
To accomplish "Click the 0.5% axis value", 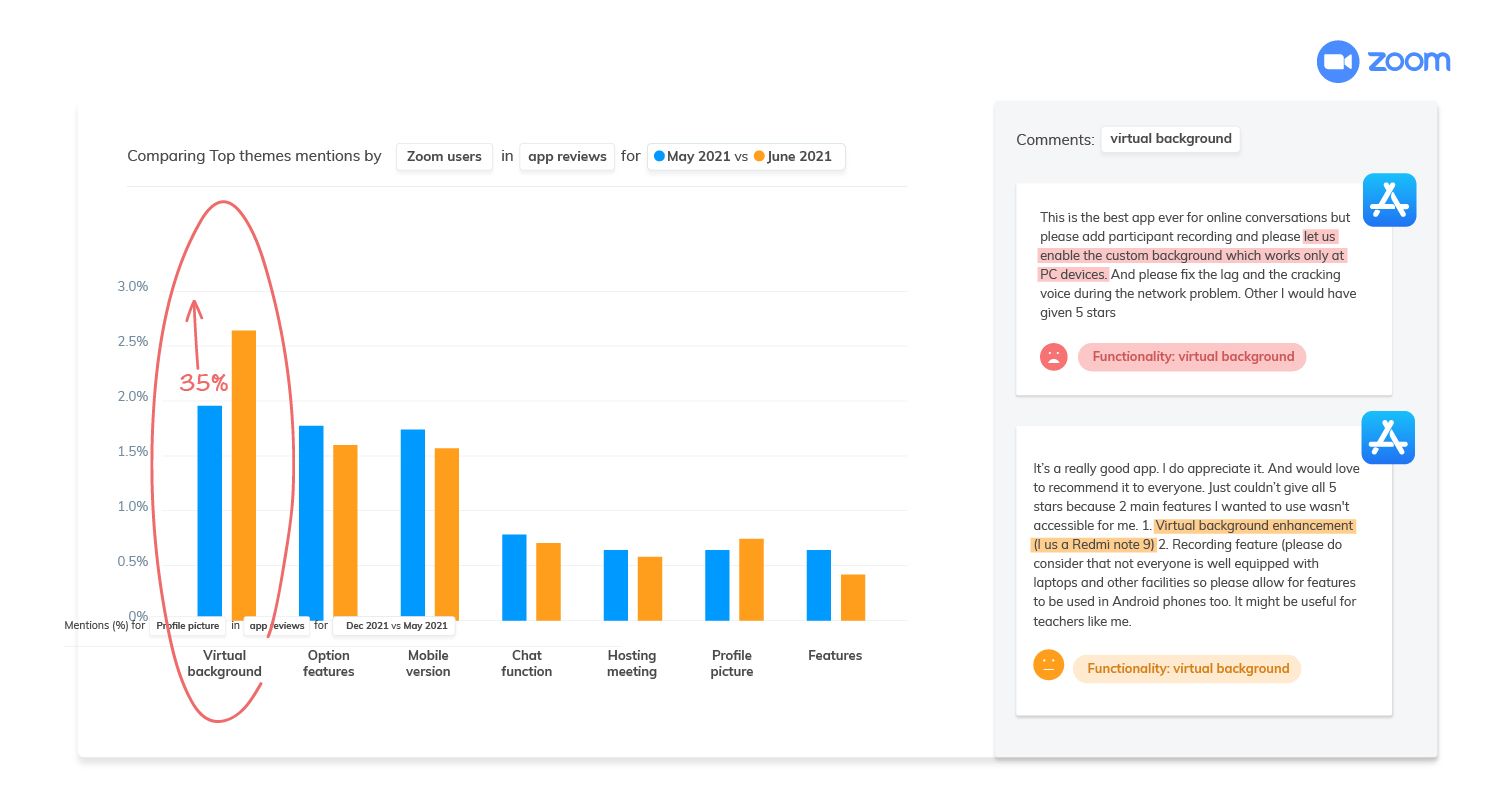I will (132, 562).
